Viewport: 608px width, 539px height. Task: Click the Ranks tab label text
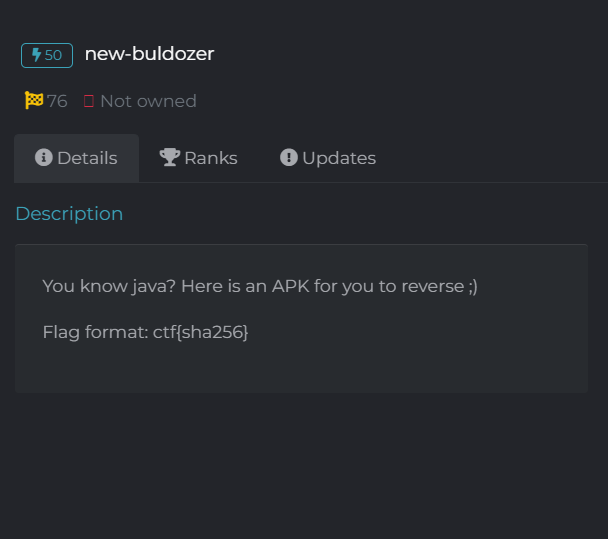[211, 158]
